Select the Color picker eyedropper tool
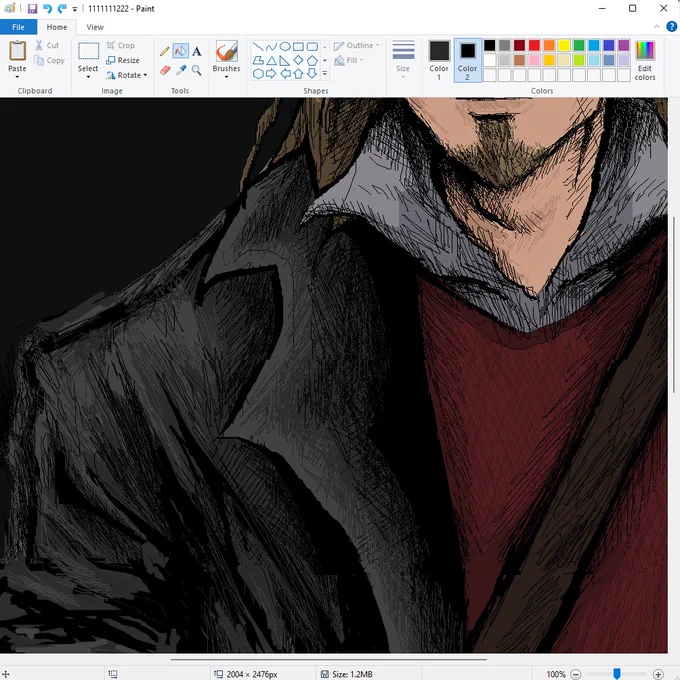This screenshot has width=680, height=680. (x=181, y=70)
